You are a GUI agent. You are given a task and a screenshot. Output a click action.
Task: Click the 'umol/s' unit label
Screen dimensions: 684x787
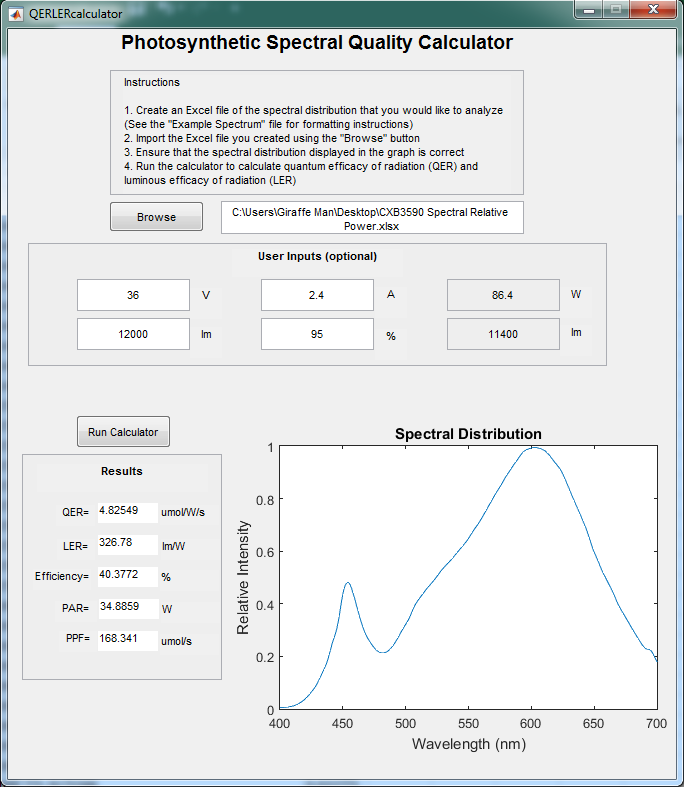click(176, 641)
